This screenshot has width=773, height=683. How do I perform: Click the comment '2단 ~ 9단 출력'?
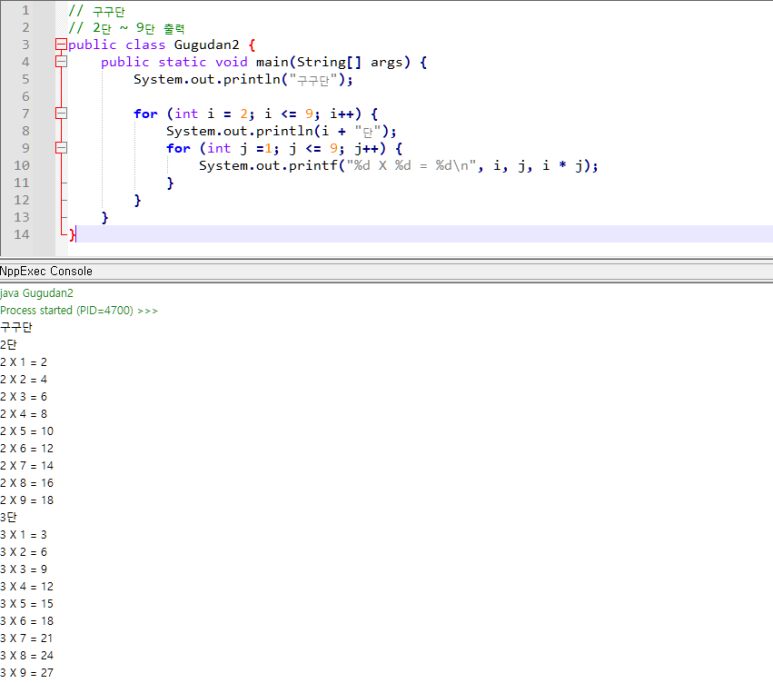pyautogui.click(x=139, y=28)
